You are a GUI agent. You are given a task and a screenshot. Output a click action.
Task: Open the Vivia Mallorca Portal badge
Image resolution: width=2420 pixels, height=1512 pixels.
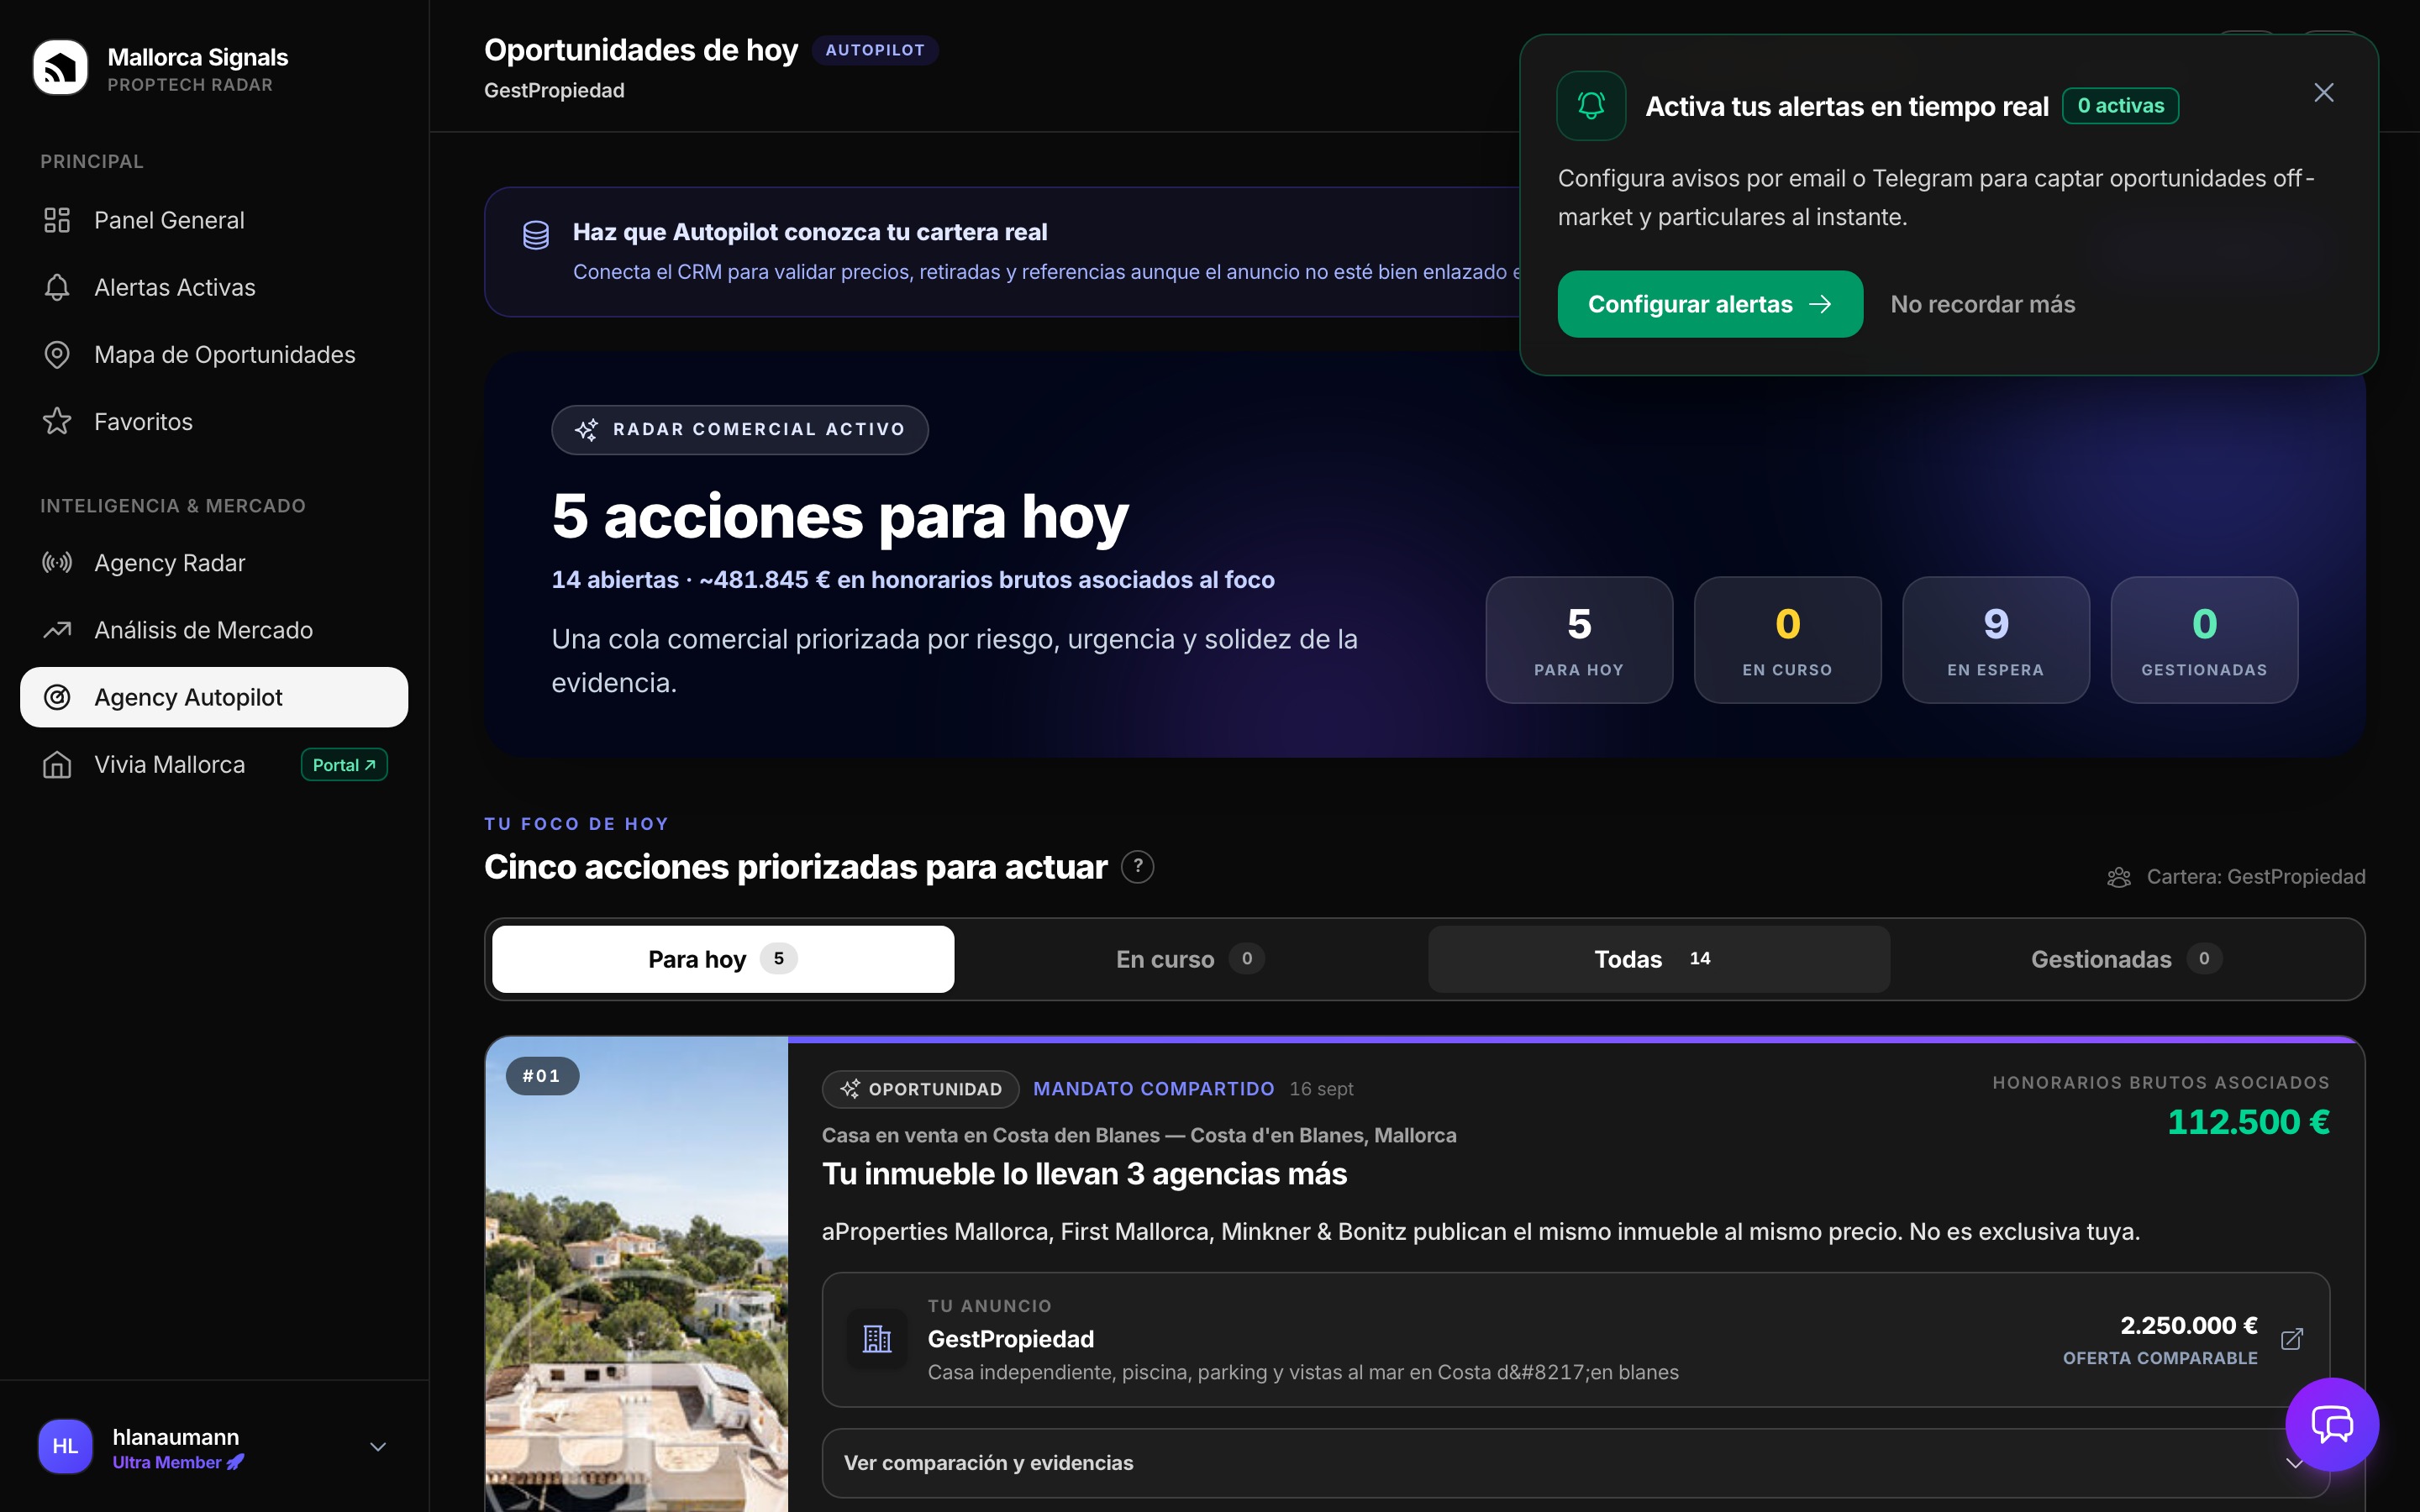pos(344,765)
